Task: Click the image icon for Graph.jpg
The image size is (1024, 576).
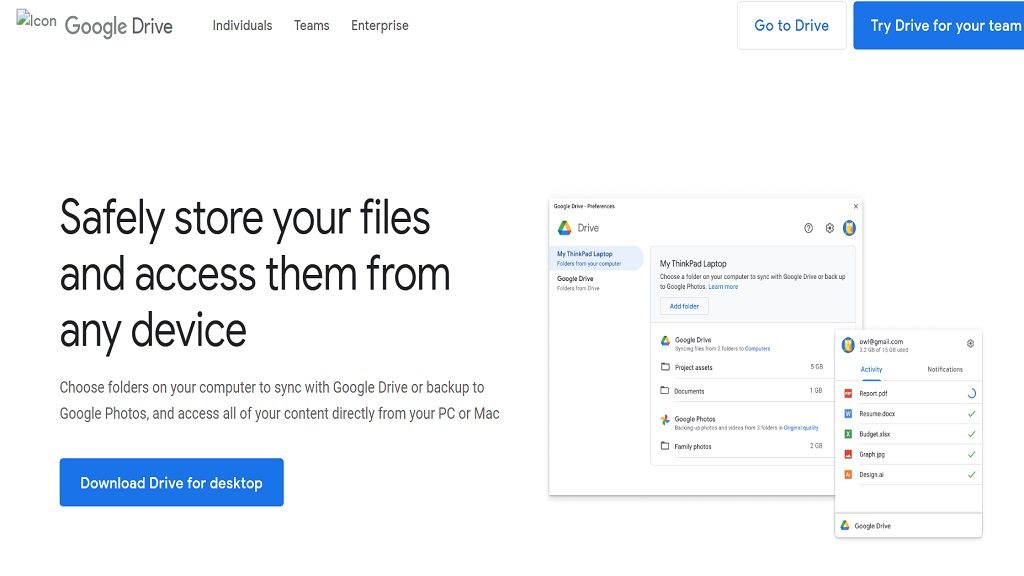Action: pos(848,454)
